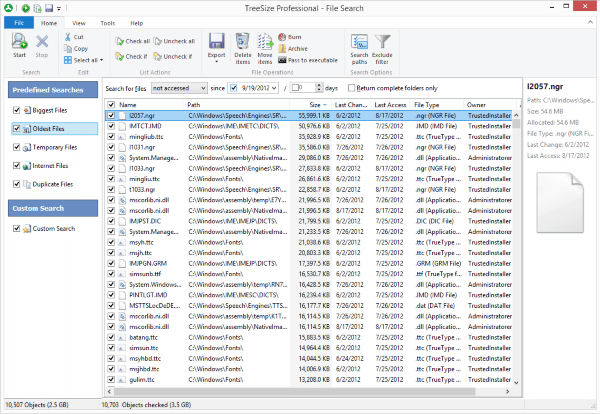This screenshot has width=600, height=414.
Task: Toggle the Duplicate Files checkbox
Action: point(16,184)
